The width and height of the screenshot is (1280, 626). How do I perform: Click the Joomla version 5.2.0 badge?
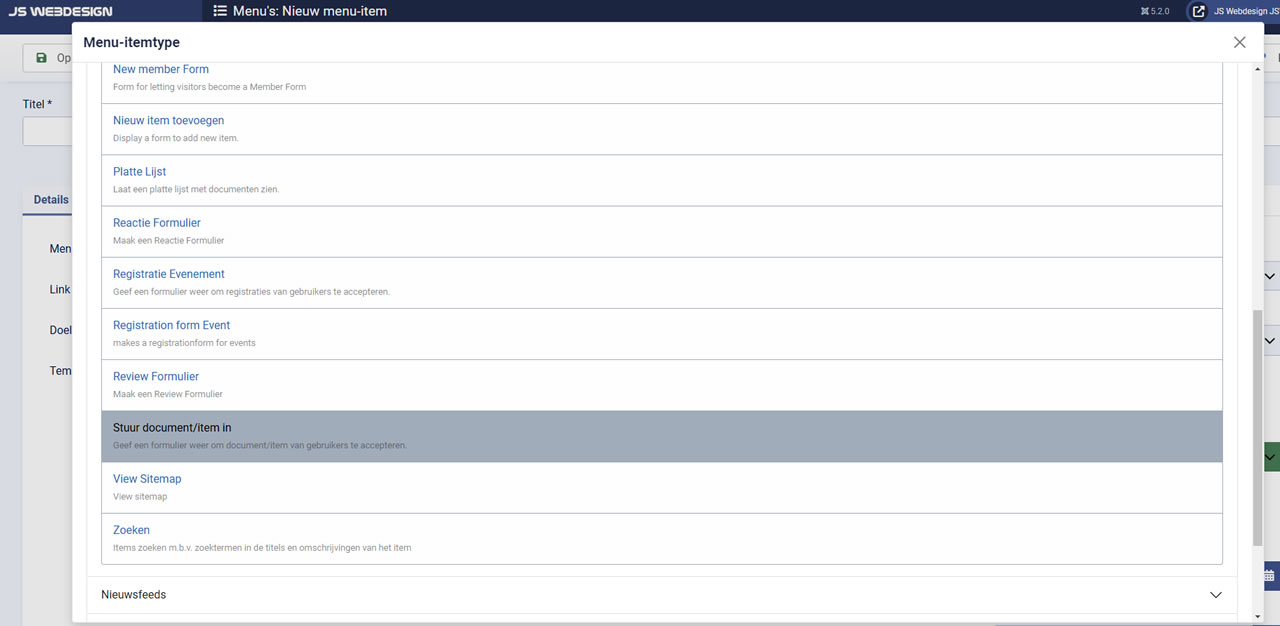click(1155, 11)
